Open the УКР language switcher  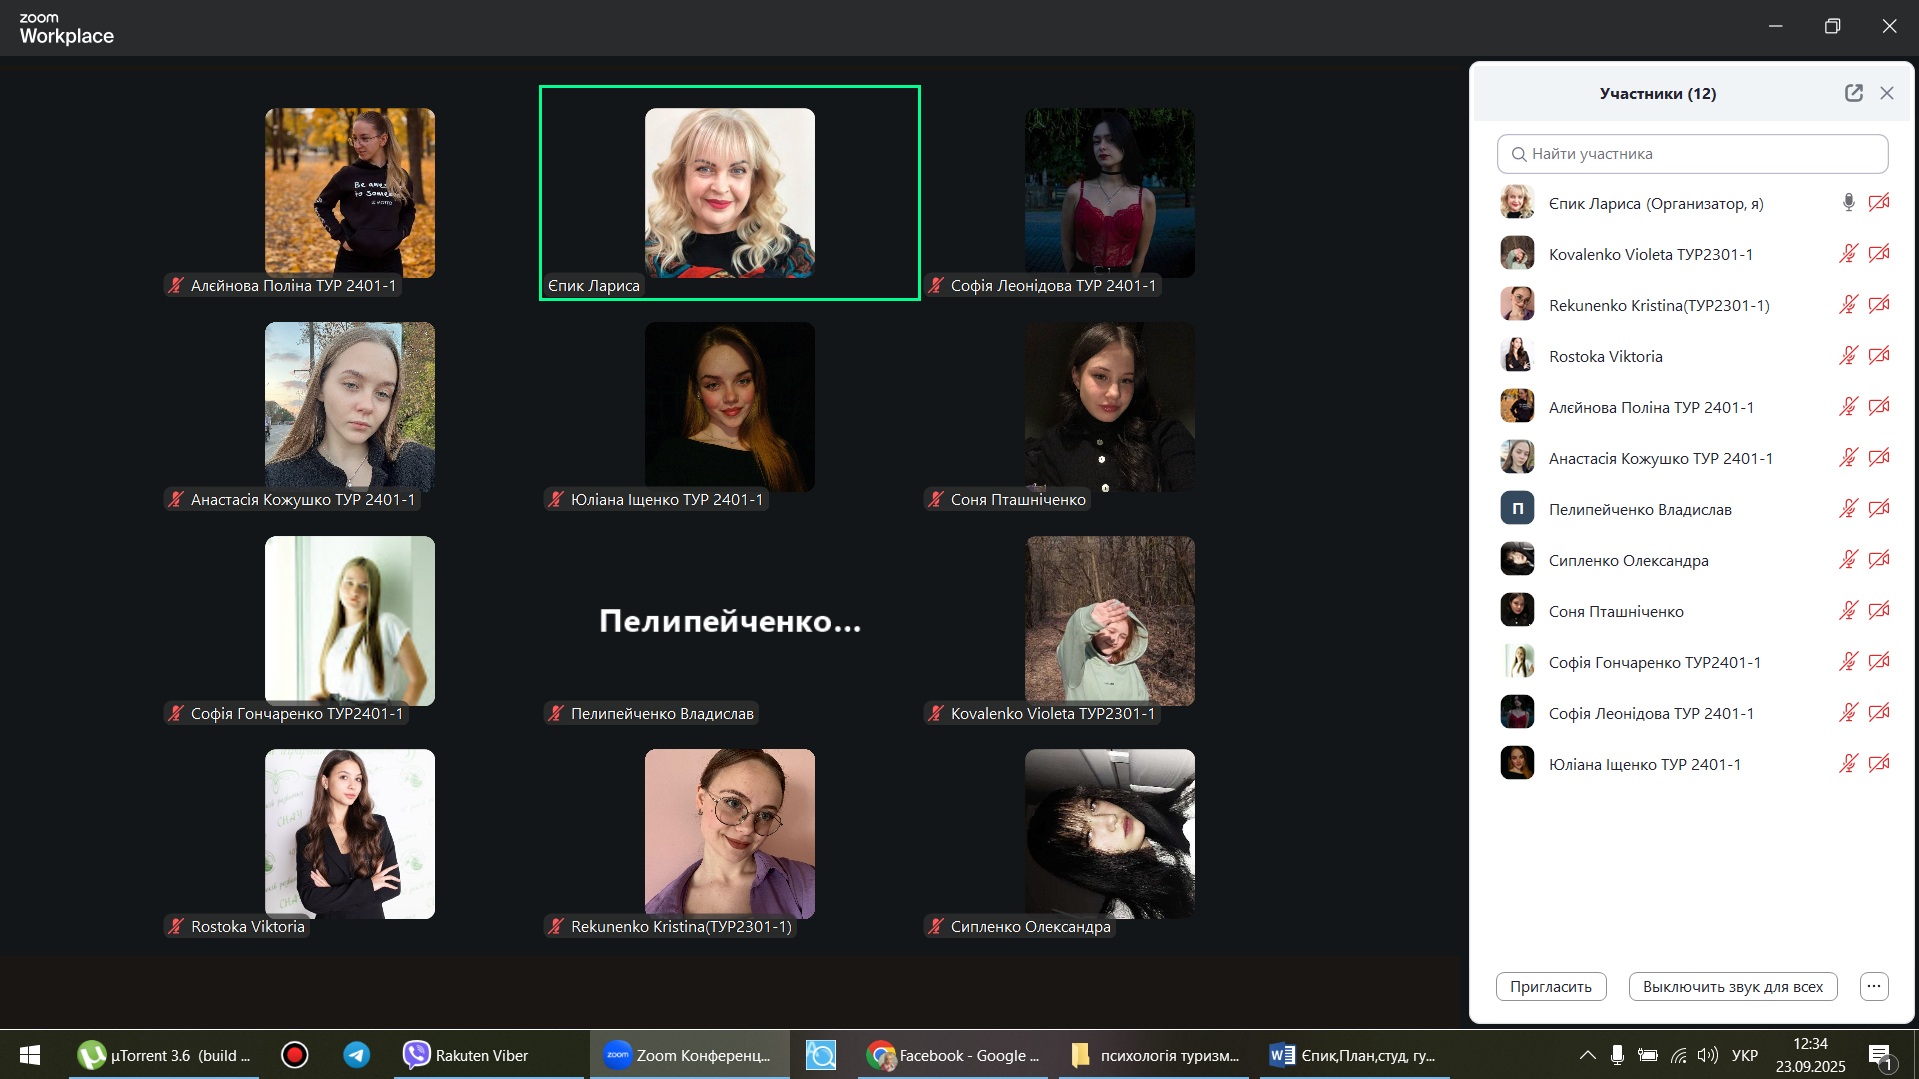tap(1745, 1055)
